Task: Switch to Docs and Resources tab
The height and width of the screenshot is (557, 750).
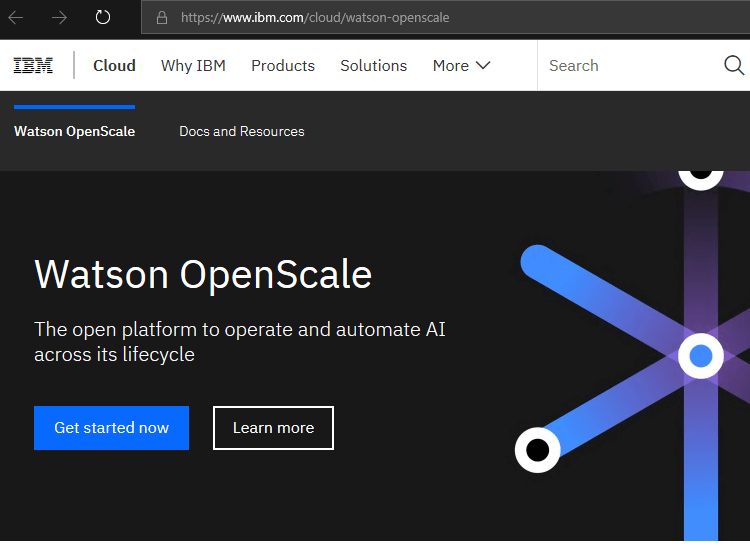Action: (242, 131)
